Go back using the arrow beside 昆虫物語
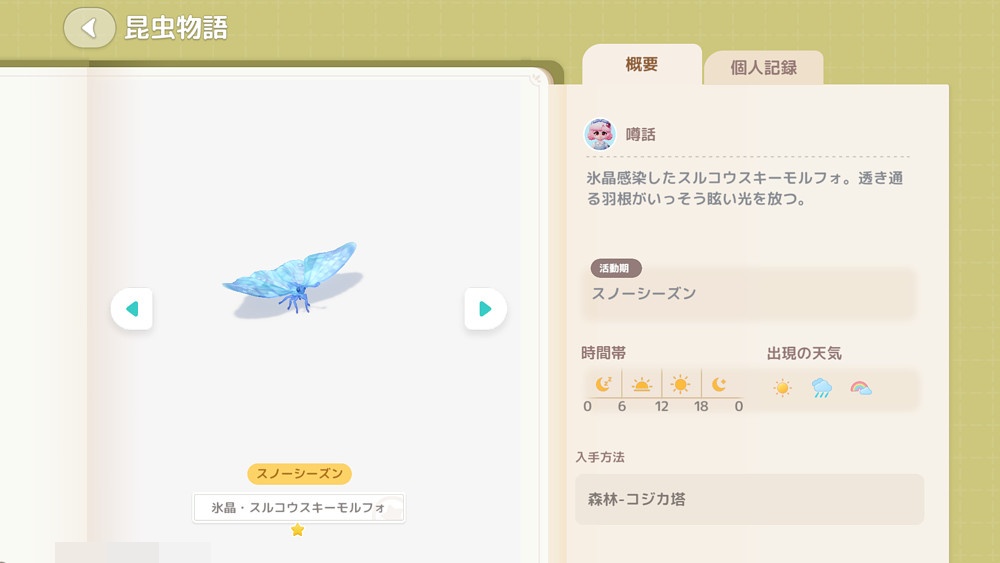 (x=89, y=27)
